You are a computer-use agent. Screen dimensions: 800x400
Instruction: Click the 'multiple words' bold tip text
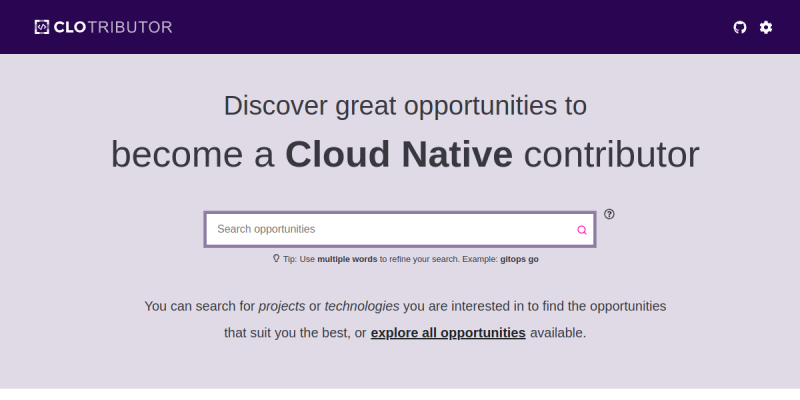347,259
